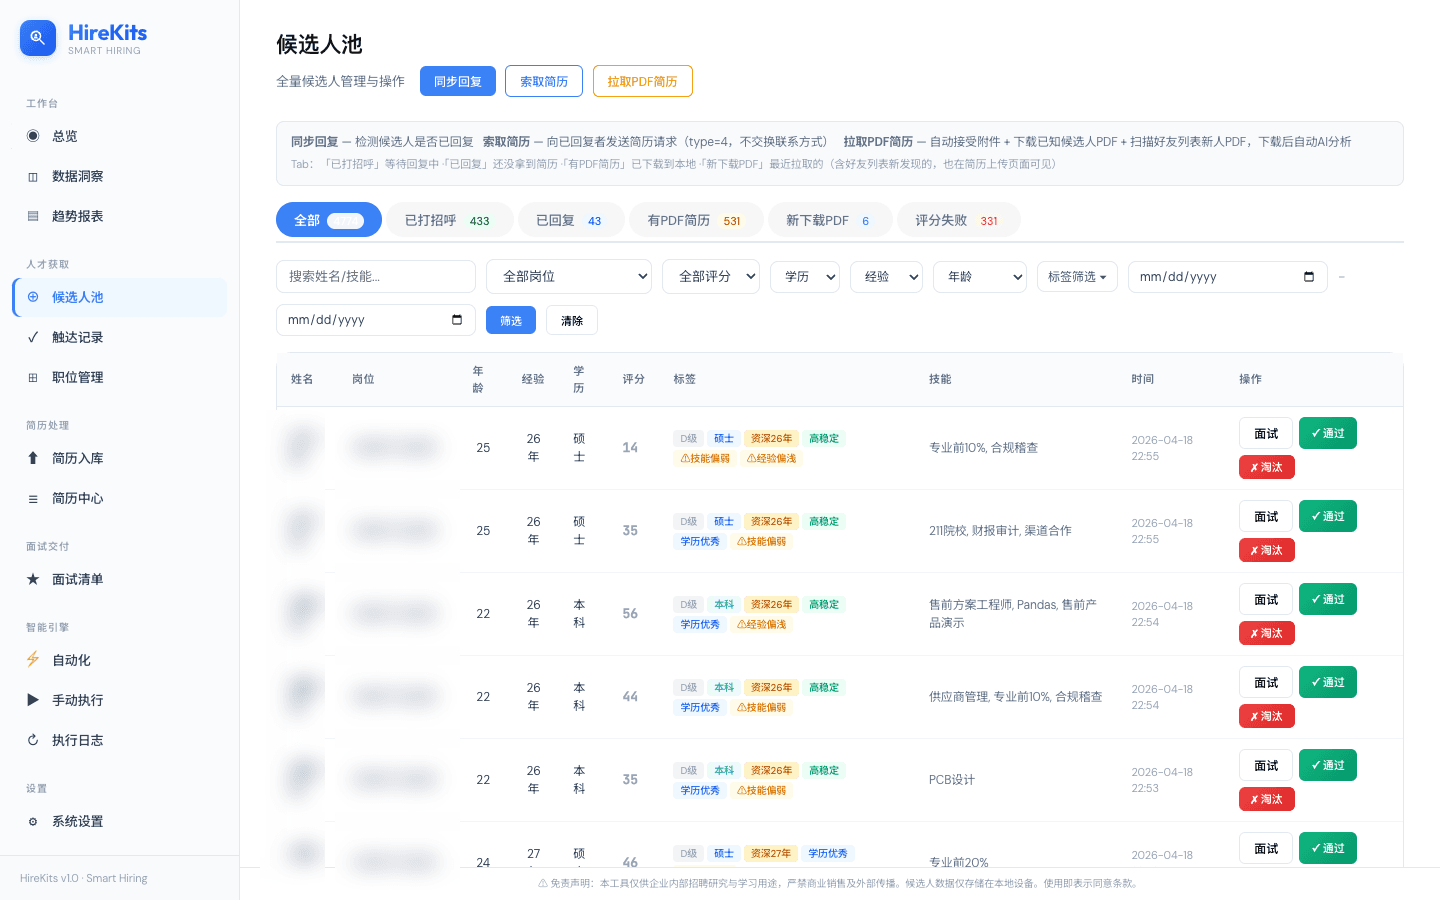Switch to 全部 tab

click(329, 220)
